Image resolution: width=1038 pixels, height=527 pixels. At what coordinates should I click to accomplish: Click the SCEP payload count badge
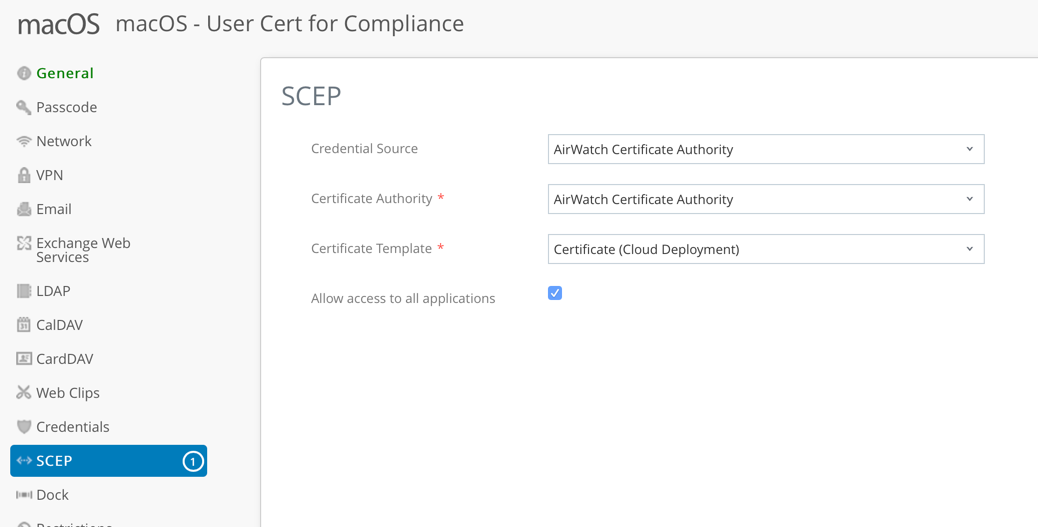click(x=193, y=461)
